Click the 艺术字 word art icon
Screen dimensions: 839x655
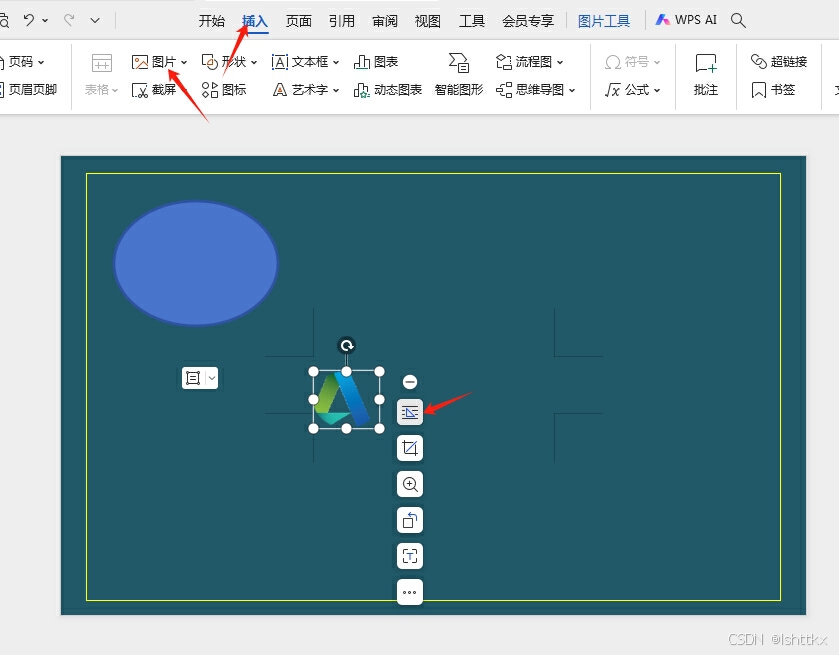[280, 89]
